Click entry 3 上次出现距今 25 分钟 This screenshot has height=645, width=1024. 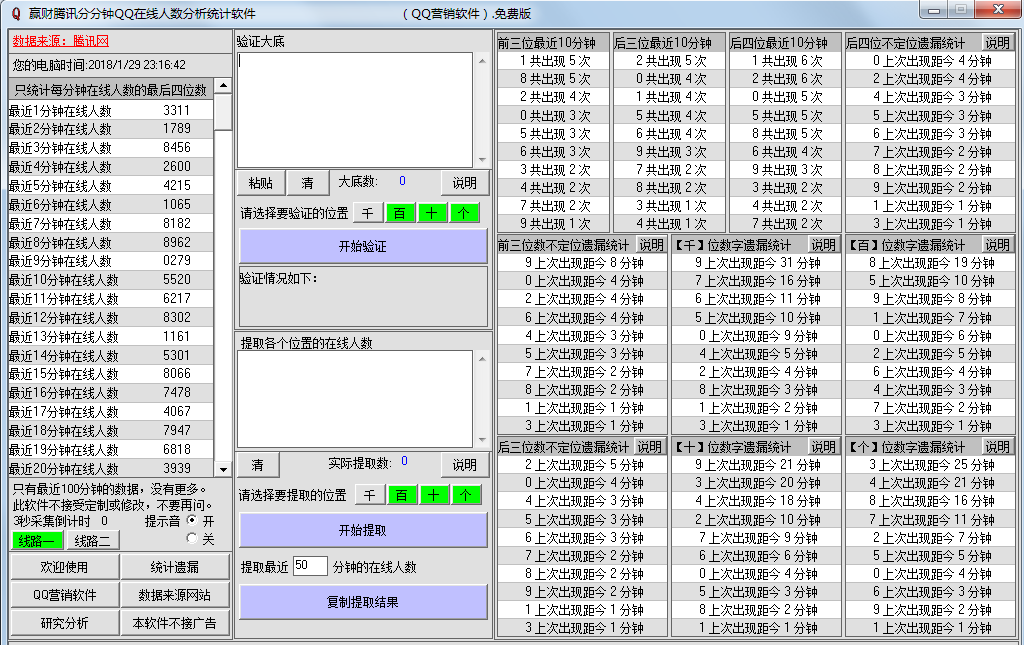click(931, 465)
